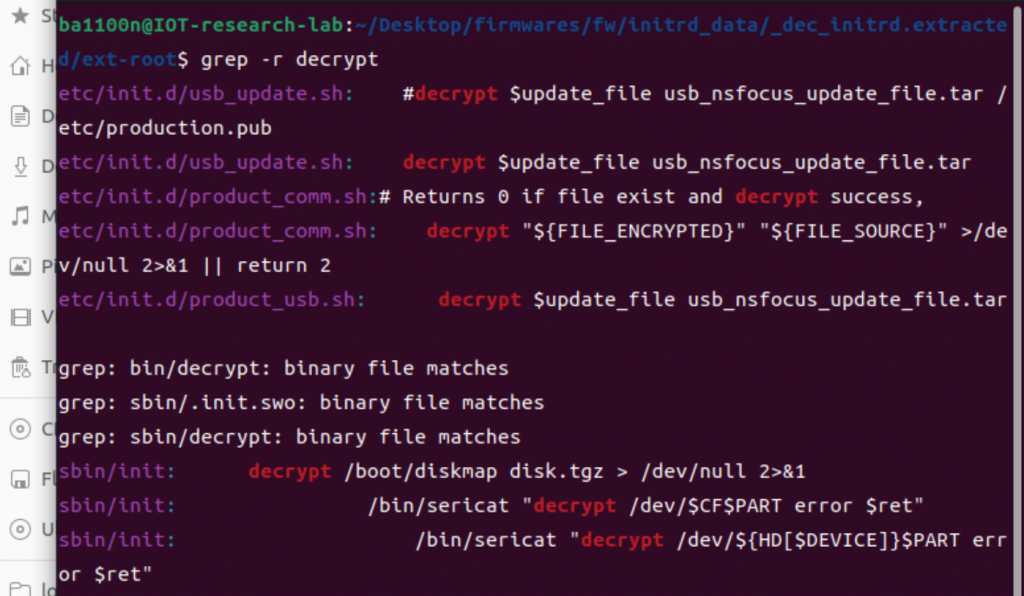The width and height of the screenshot is (1024, 596).
Task: Click the etc/production.pub text
Action: pos(165,128)
